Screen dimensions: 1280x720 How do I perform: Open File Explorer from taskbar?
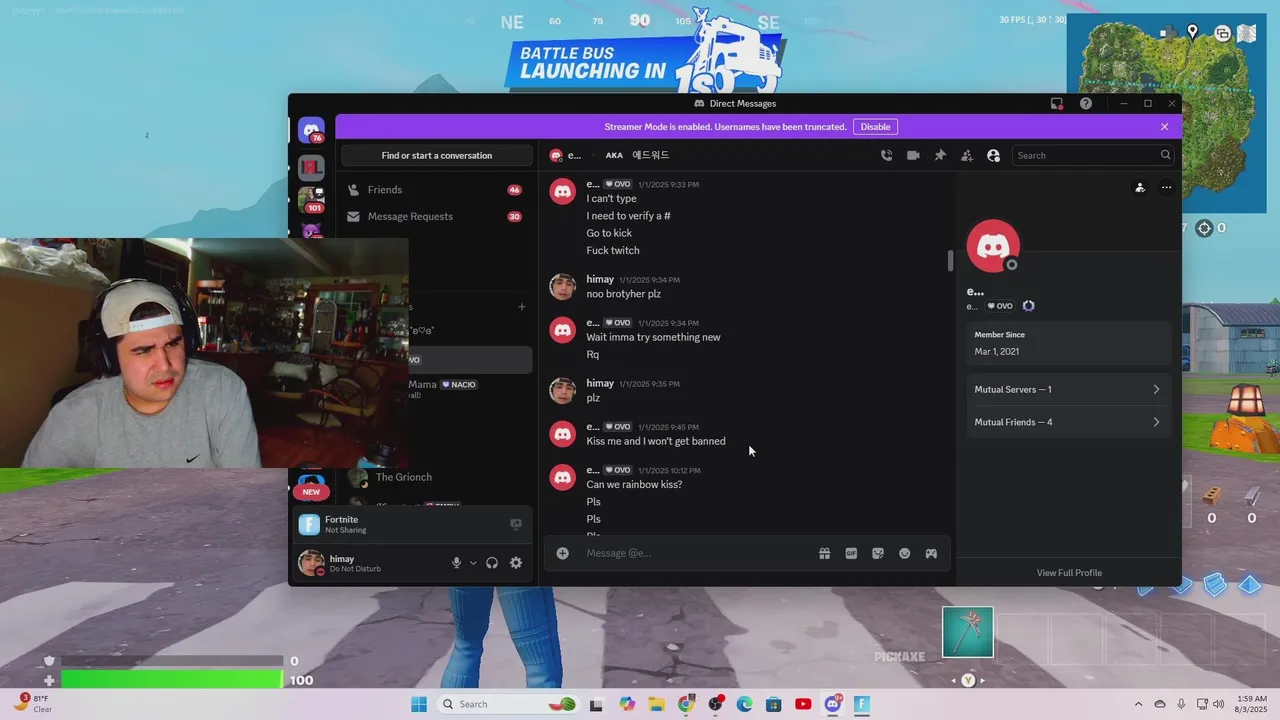tap(656, 704)
